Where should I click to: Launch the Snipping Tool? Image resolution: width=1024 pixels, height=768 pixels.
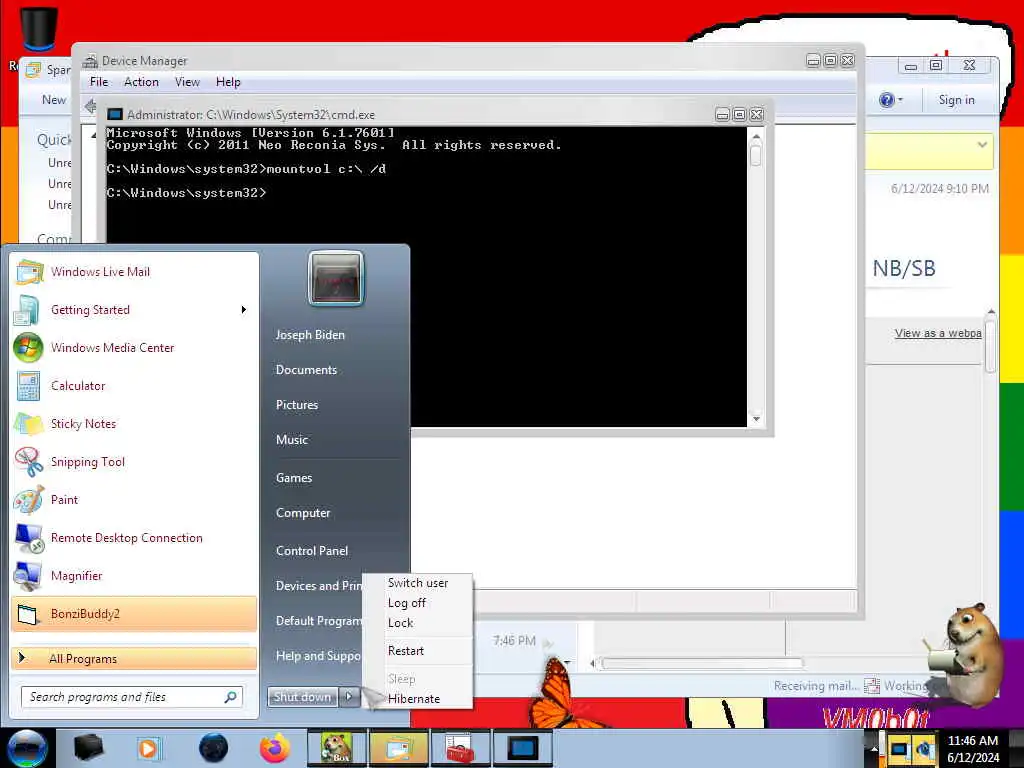pos(134,462)
